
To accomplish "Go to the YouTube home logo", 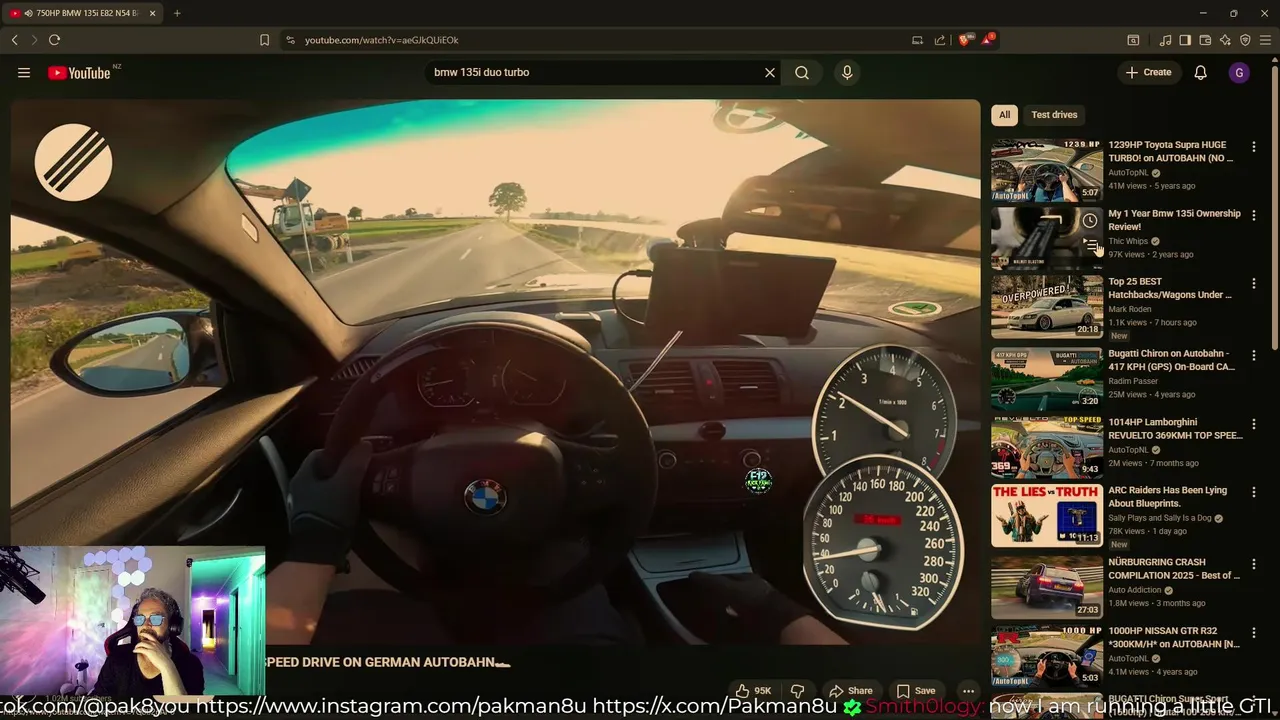I will 79,72.
